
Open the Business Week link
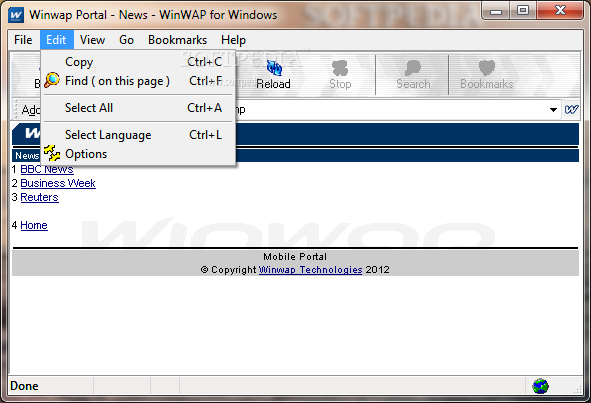58,183
